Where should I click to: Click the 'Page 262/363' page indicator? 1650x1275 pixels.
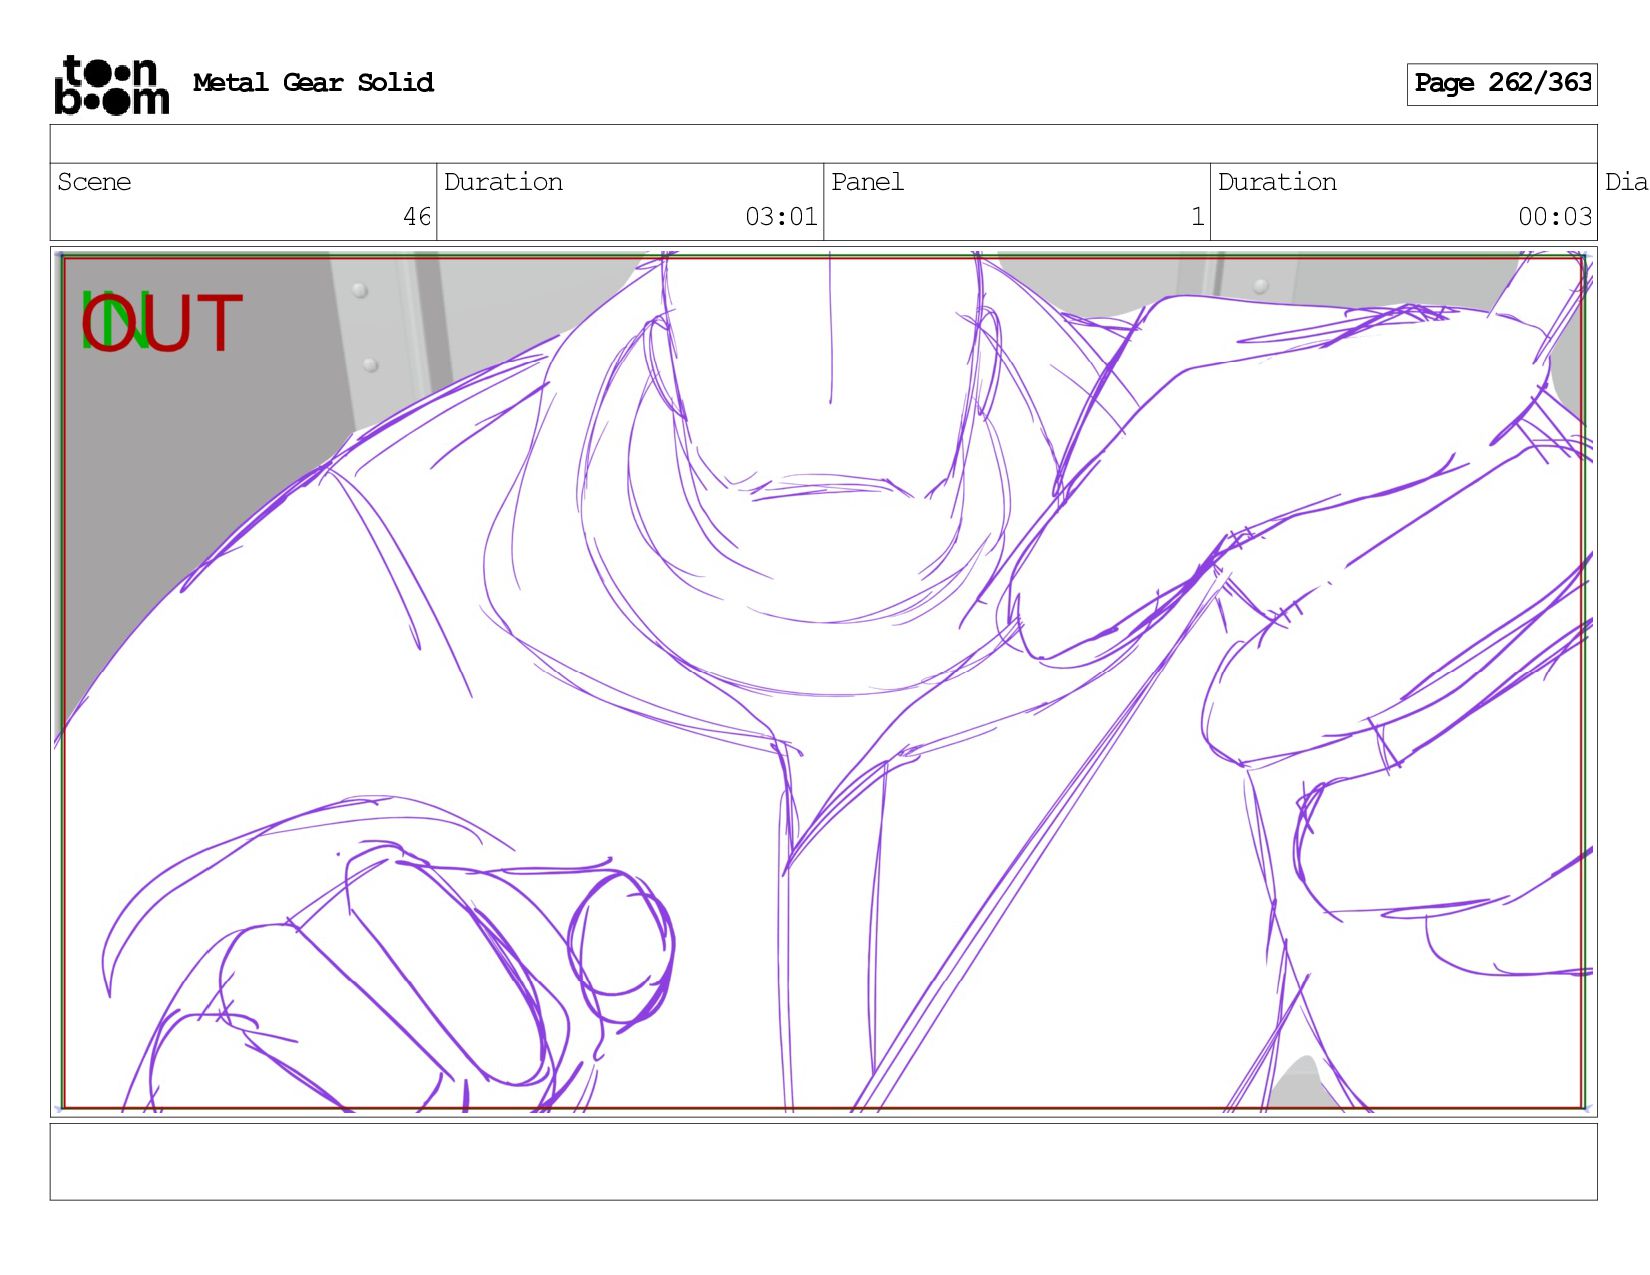pyautogui.click(x=1502, y=84)
